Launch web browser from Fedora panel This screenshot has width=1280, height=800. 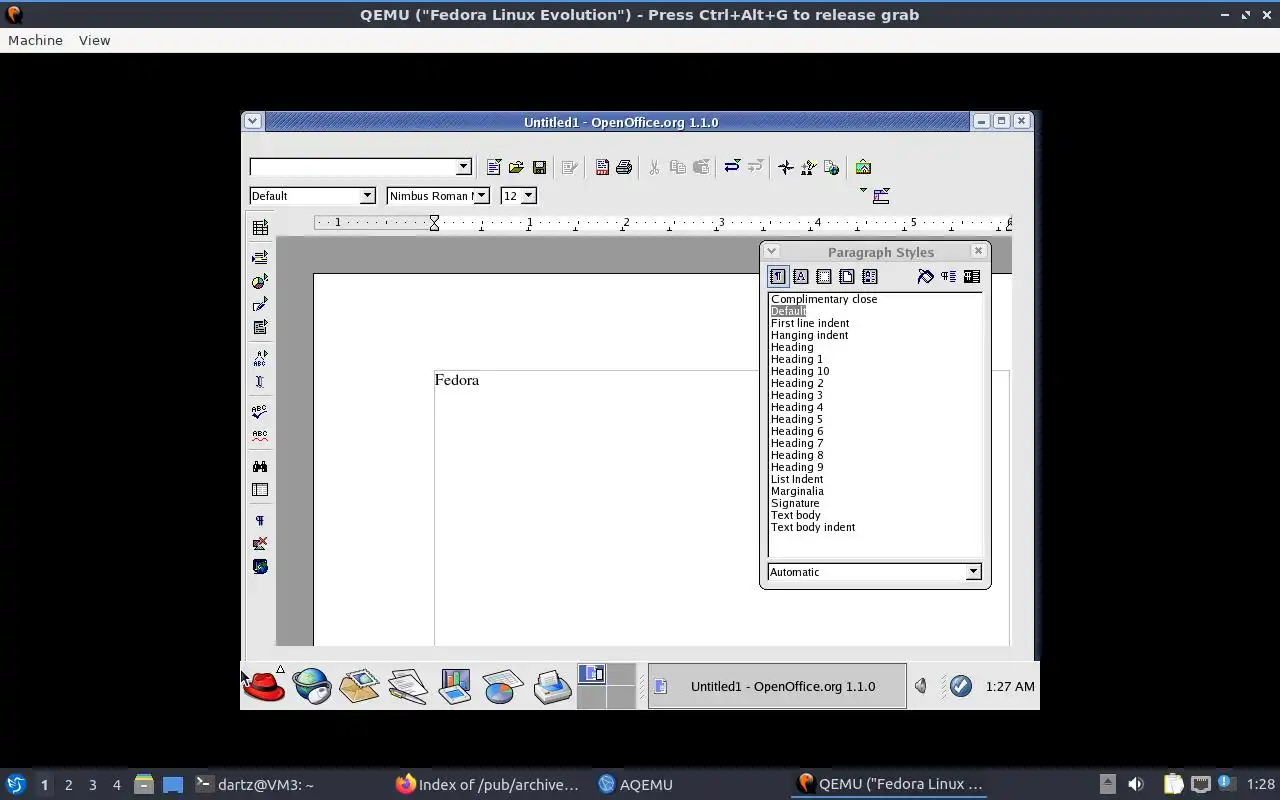point(312,686)
